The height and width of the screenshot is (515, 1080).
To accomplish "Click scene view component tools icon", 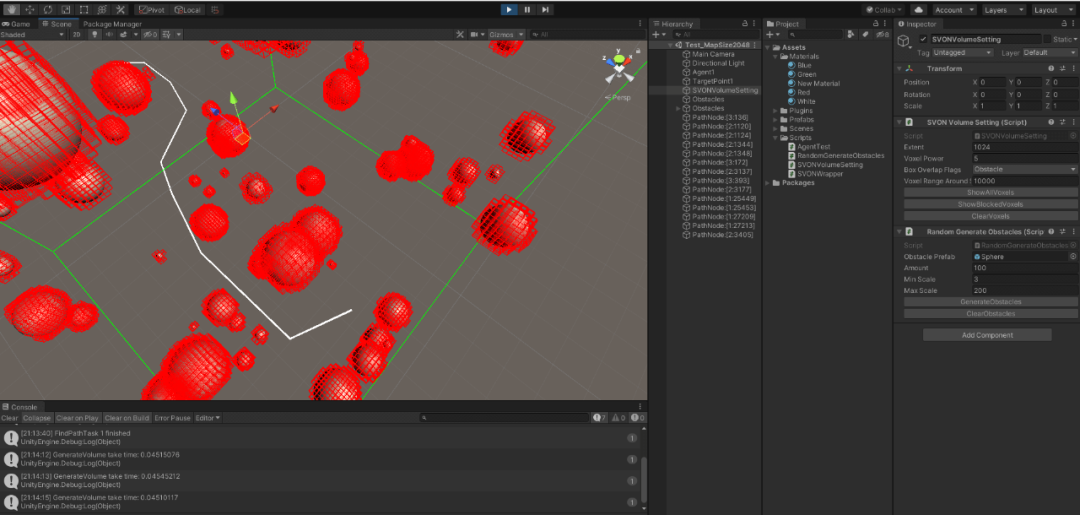I will pos(460,34).
